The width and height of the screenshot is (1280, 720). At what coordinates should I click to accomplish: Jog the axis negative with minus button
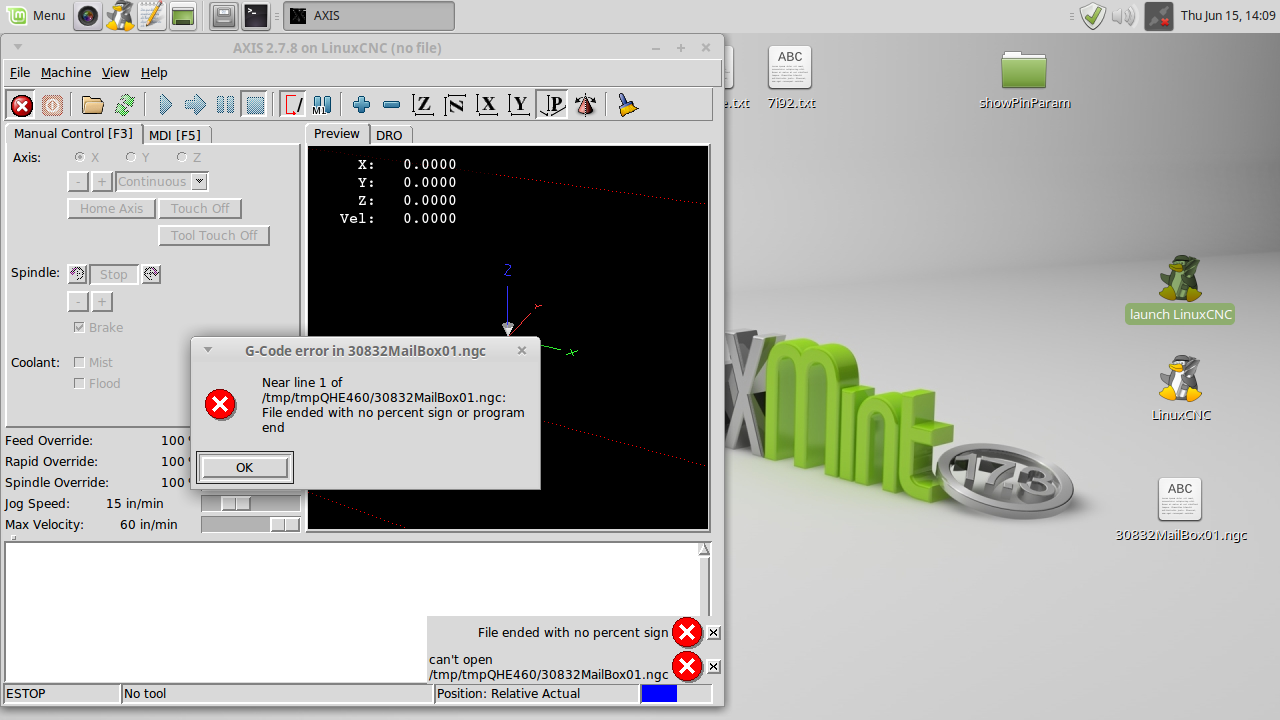(x=78, y=181)
